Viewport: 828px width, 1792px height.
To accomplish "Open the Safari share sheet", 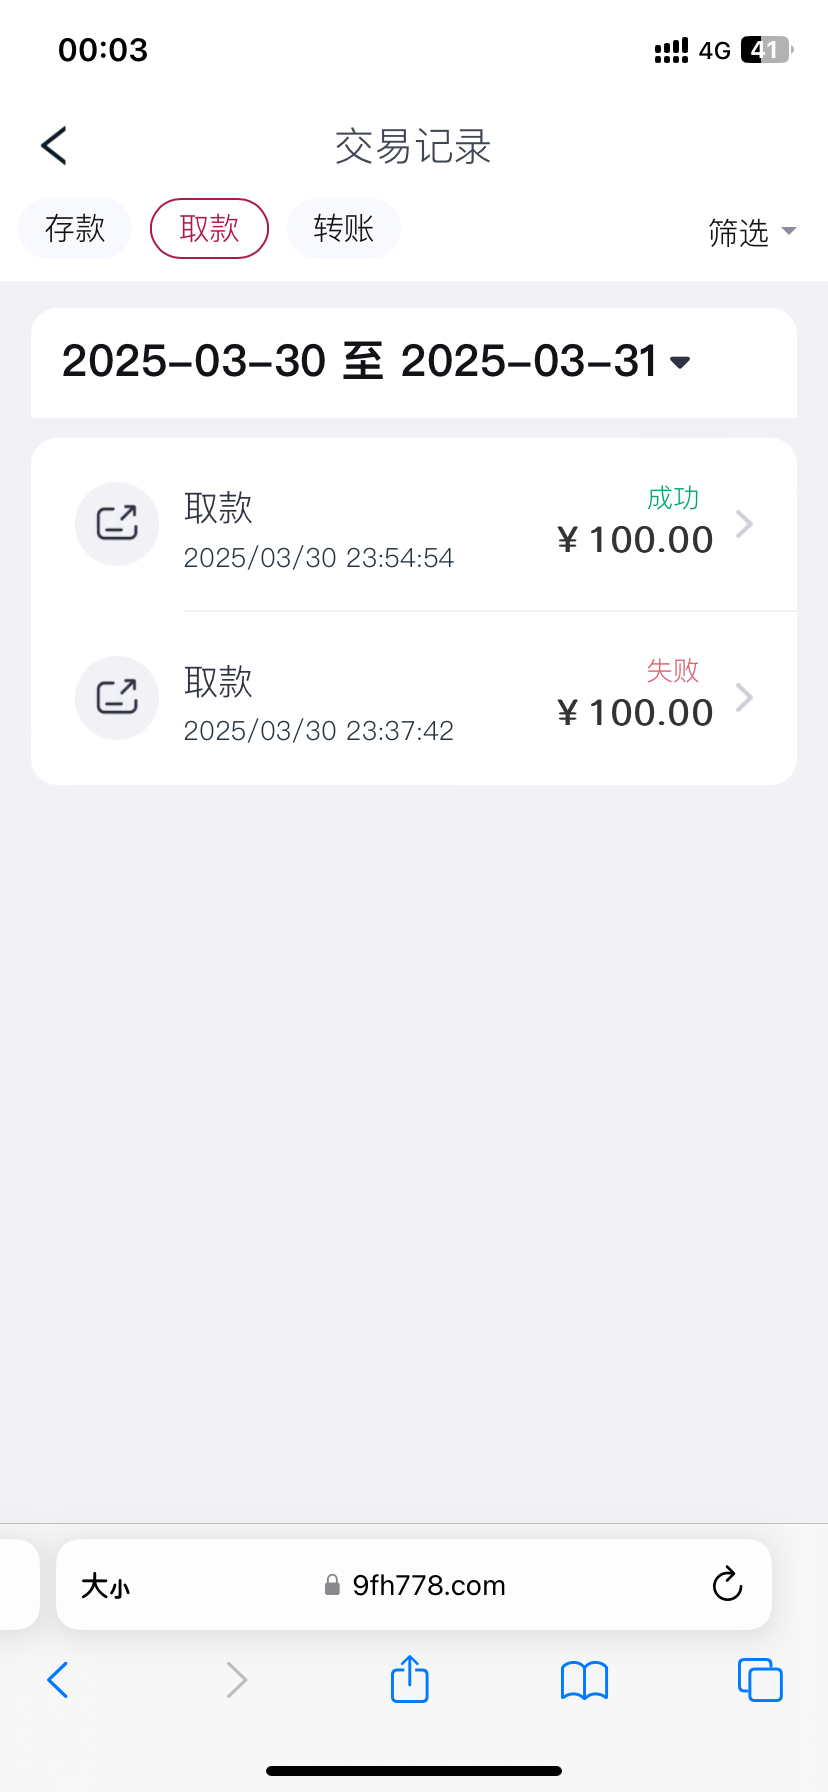I will (x=409, y=1679).
